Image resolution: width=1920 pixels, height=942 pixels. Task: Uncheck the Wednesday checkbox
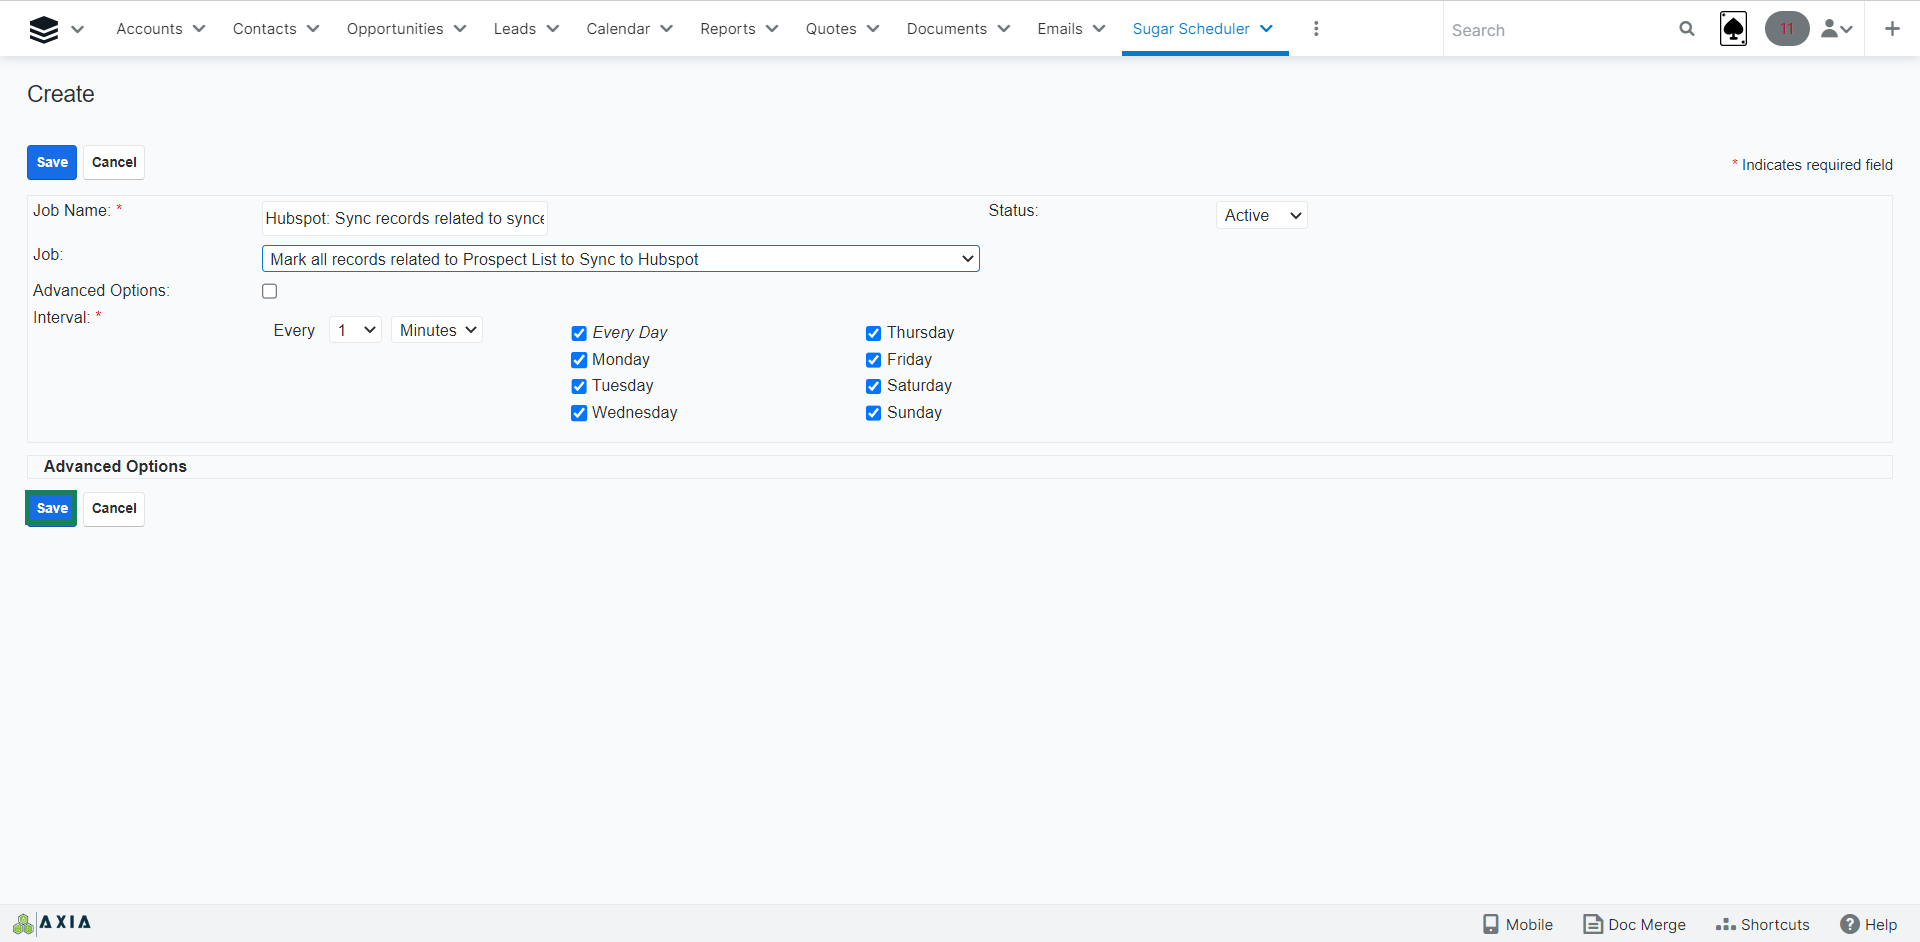point(579,413)
